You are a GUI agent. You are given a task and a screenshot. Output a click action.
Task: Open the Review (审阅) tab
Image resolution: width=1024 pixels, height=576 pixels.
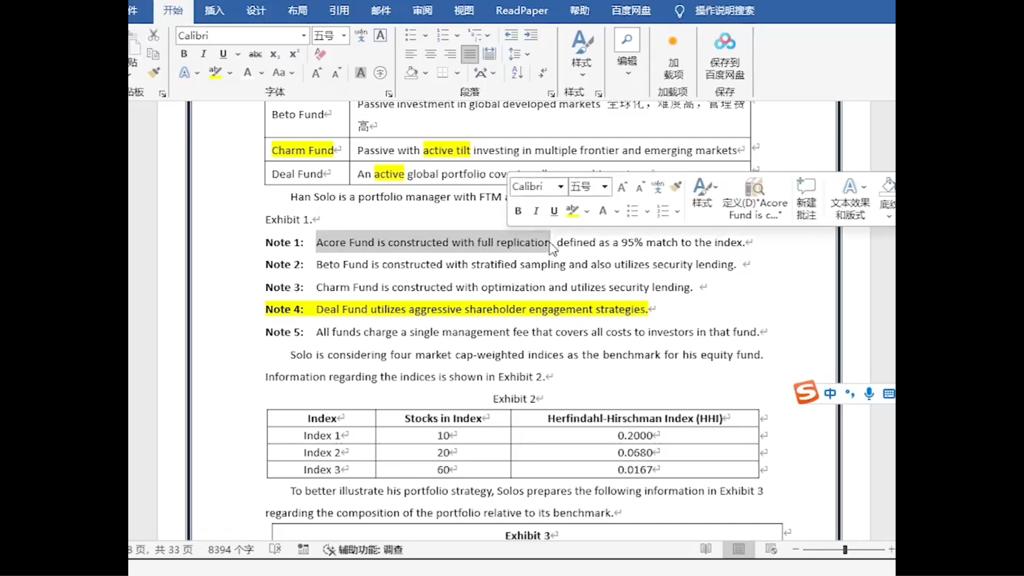coord(423,10)
